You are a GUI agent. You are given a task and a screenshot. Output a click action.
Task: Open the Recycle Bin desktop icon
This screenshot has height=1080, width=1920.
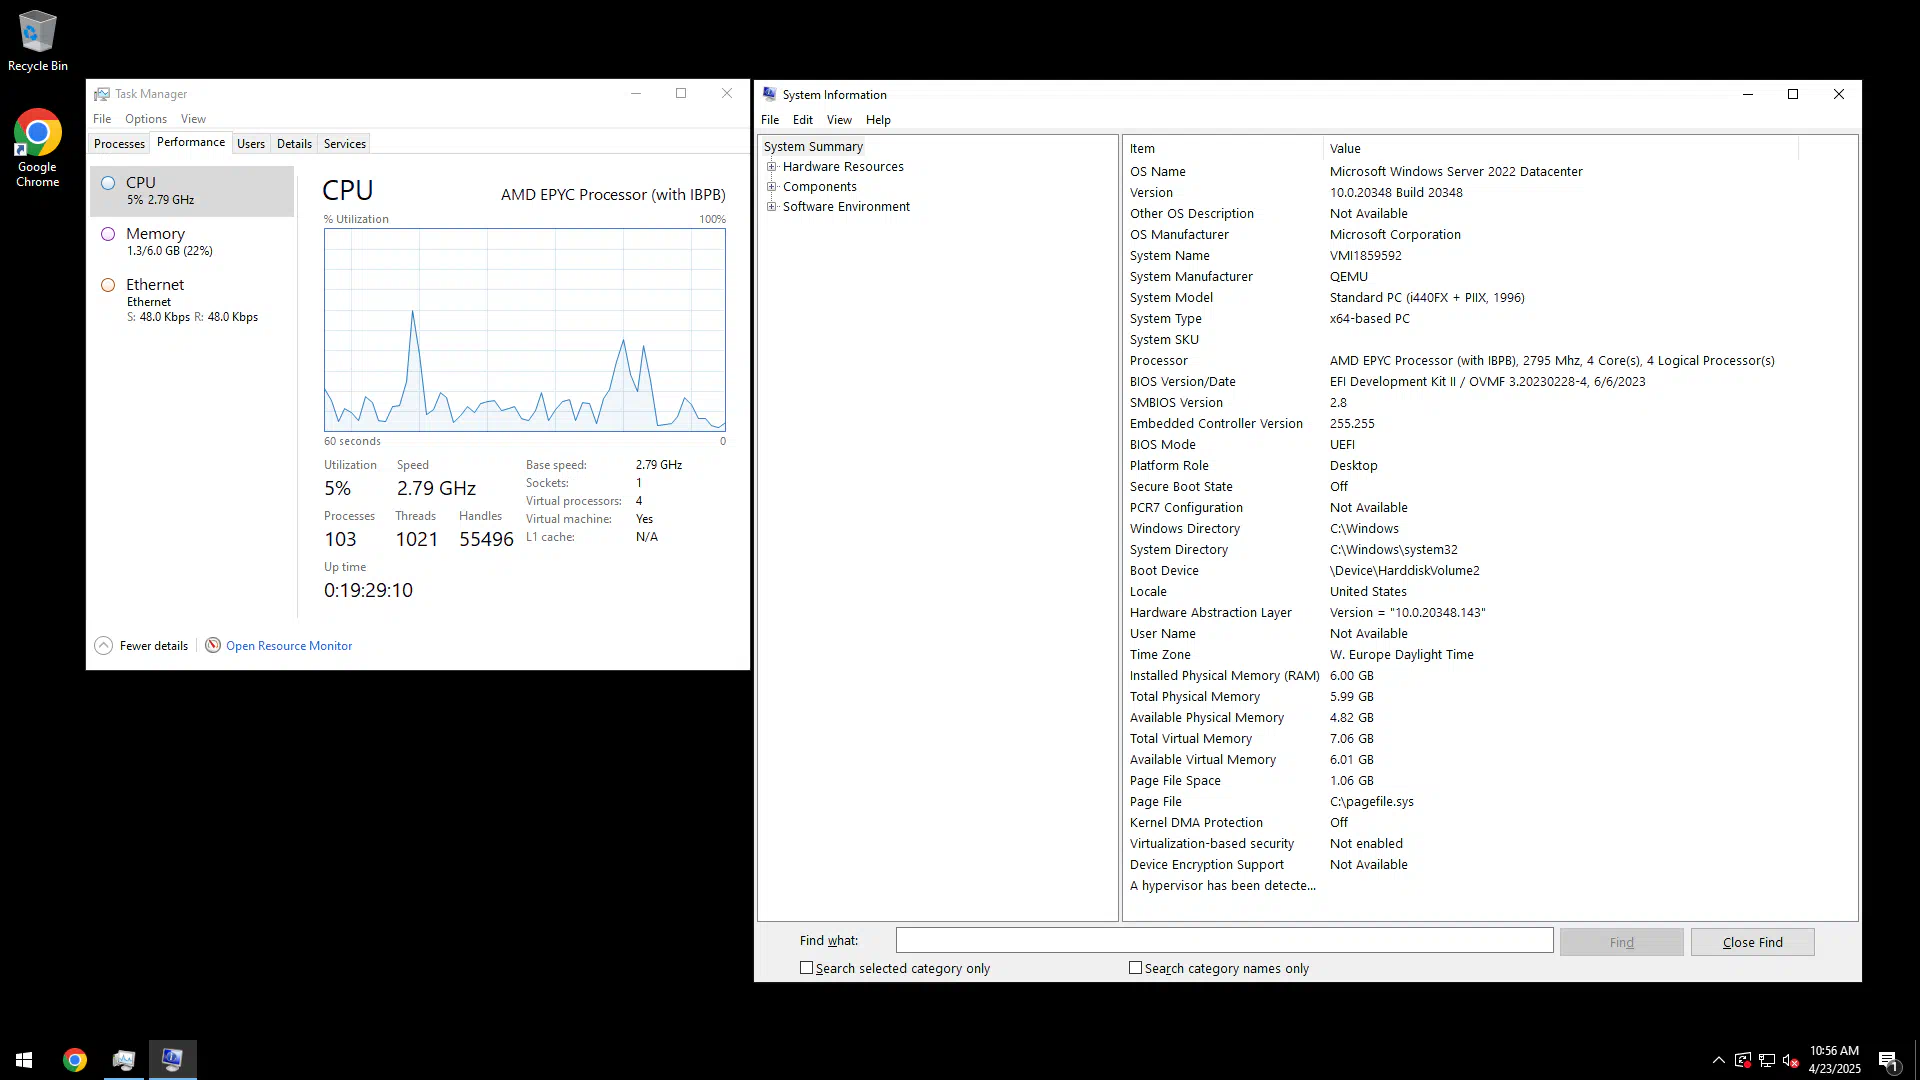(x=37, y=40)
